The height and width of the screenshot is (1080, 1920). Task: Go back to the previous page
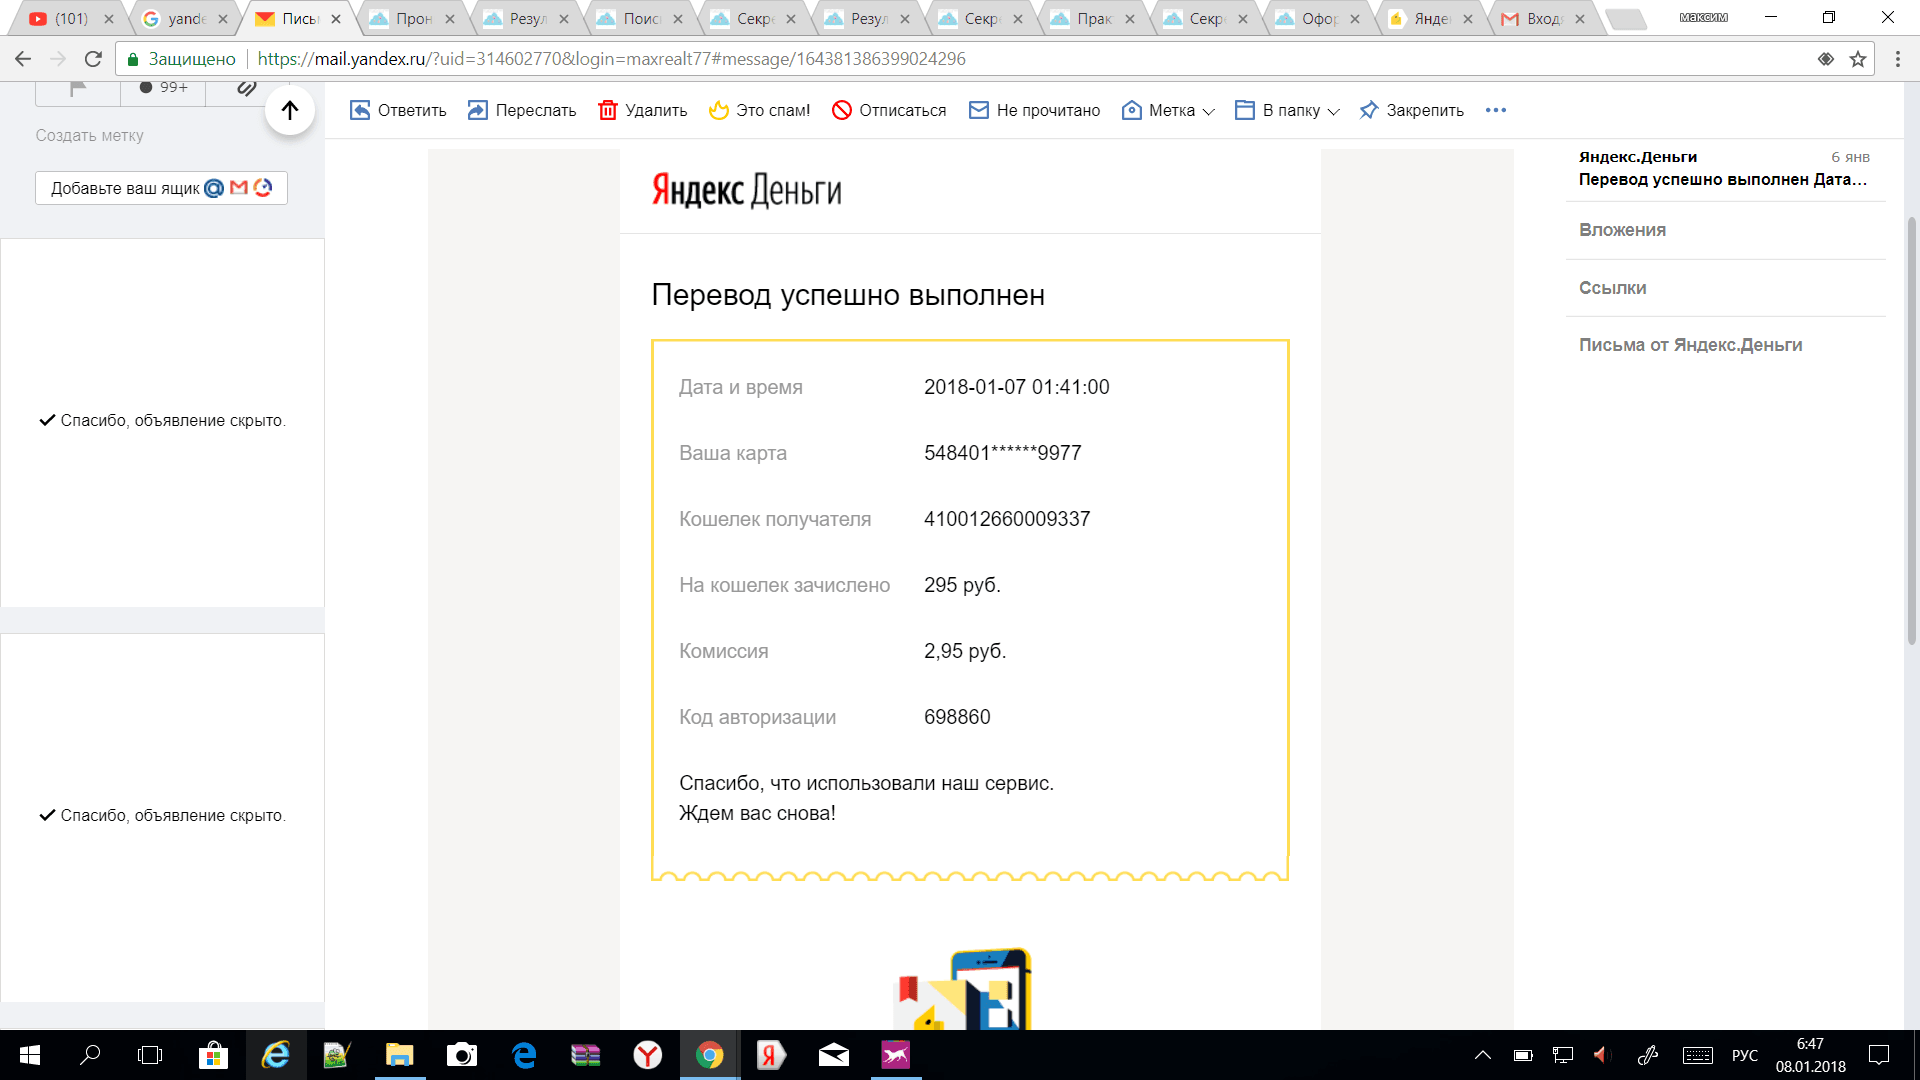pos(23,59)
